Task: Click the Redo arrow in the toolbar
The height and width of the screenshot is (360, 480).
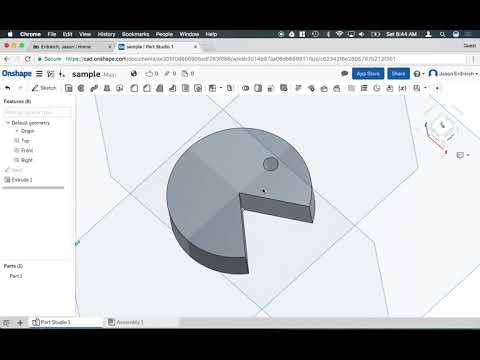Action: [x=20, y=88]
